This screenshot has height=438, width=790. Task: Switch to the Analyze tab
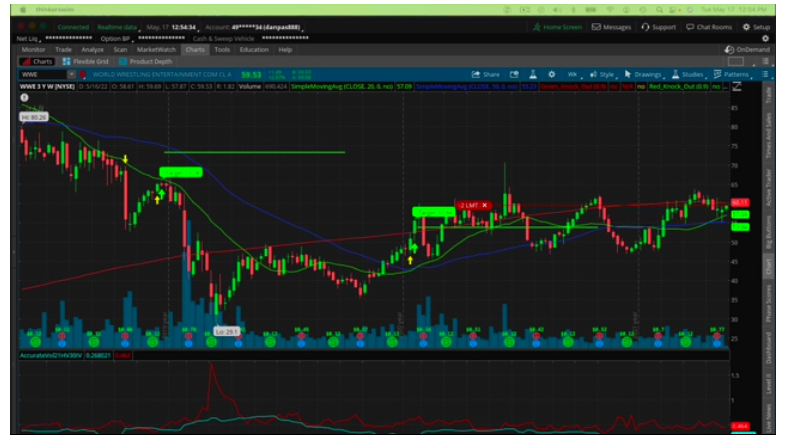pos(92,49)
